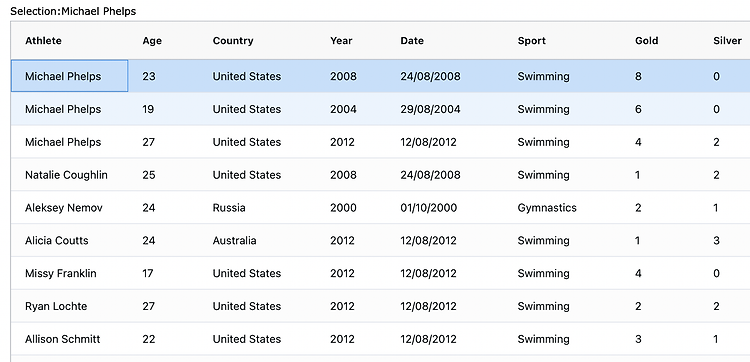Click the Ryan Lochte cell
This screenshot has height=362, width=750.
[x=69, y=306]
